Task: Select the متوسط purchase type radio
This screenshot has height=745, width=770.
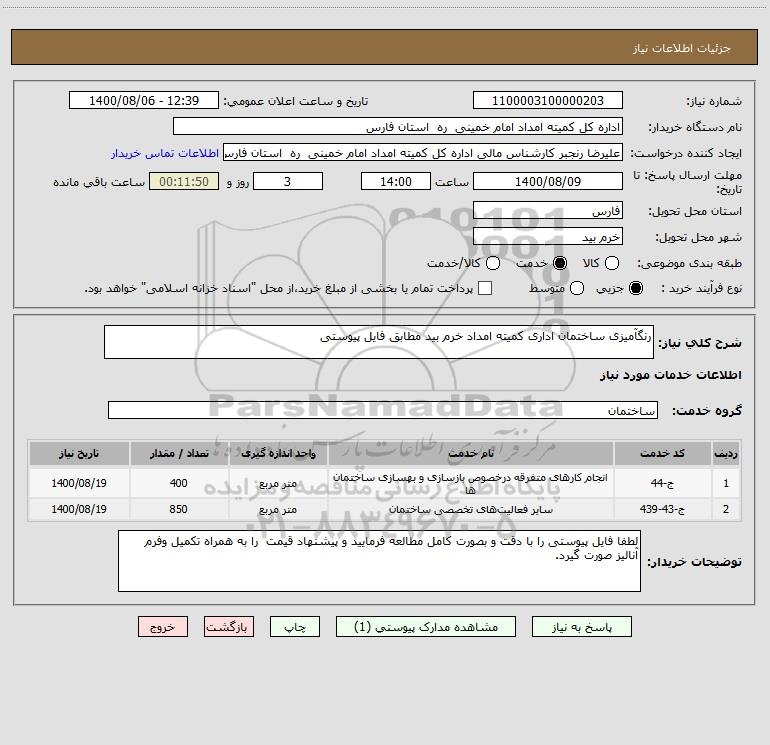Action: click(x=577, y=288)
